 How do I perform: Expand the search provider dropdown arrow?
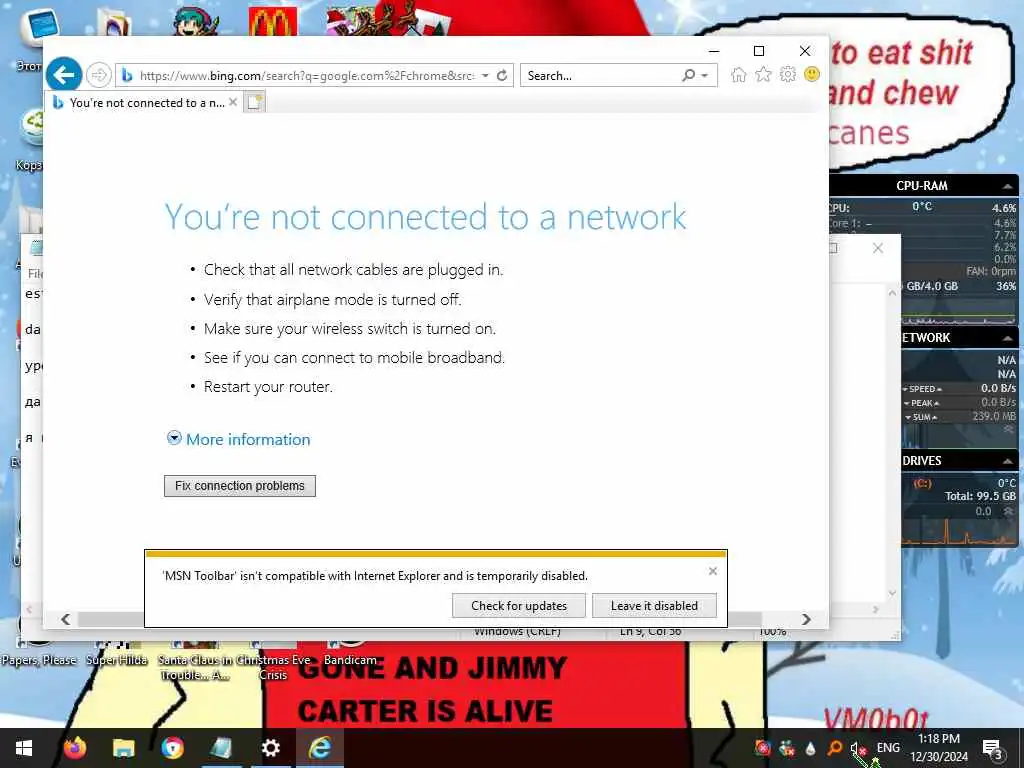705,76
